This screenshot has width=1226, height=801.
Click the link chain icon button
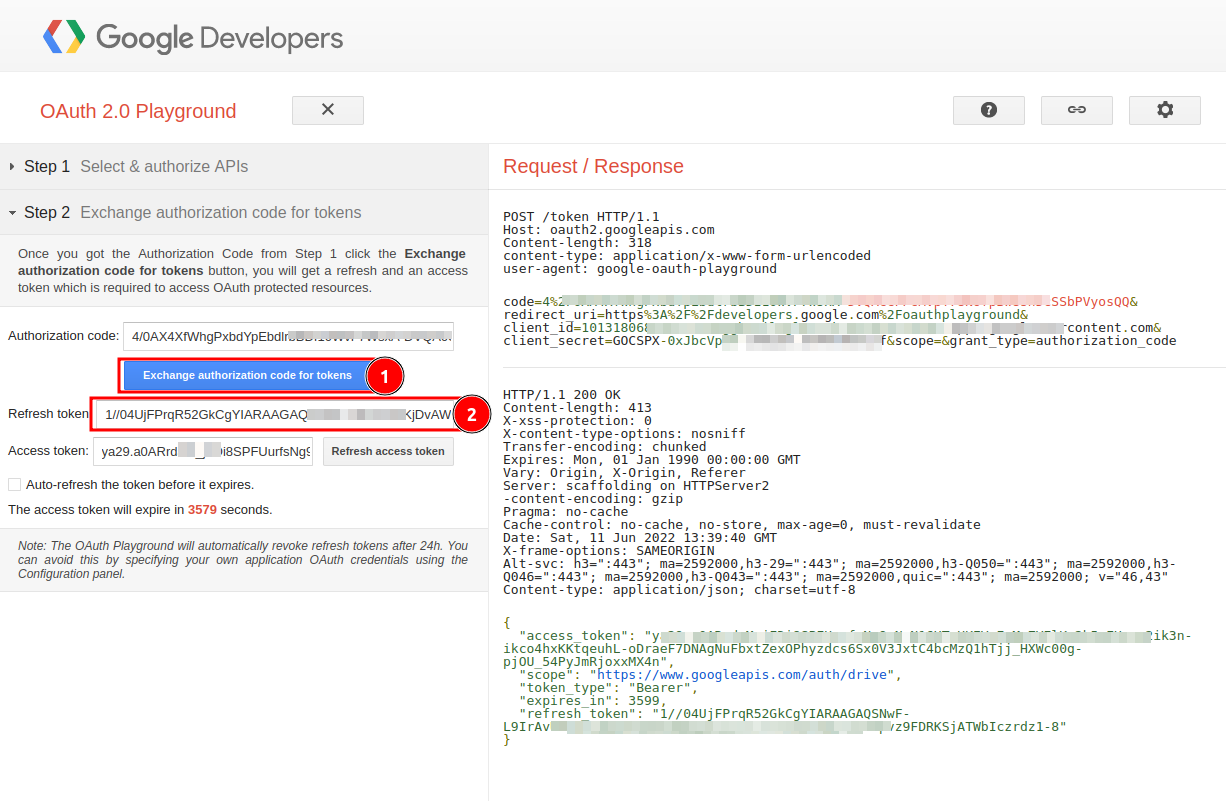click(1077, 110)
